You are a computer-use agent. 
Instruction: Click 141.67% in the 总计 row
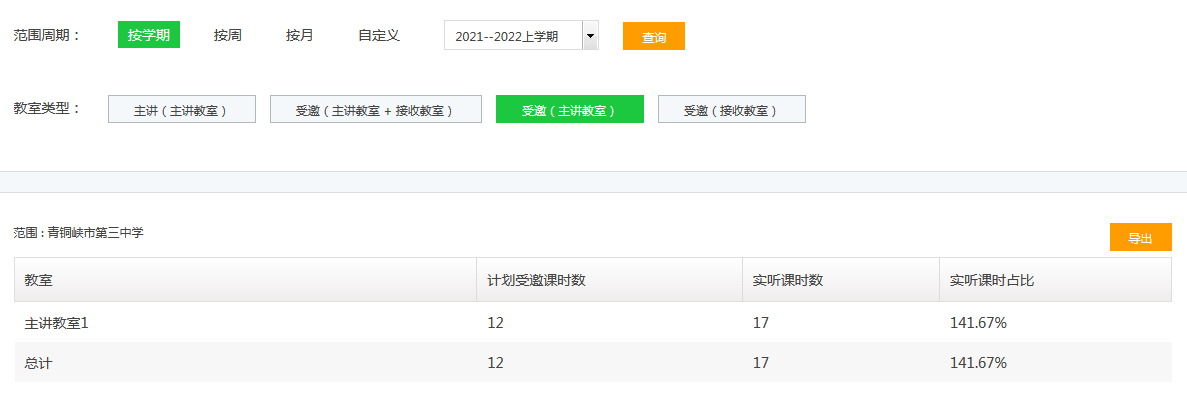[978, 363]
